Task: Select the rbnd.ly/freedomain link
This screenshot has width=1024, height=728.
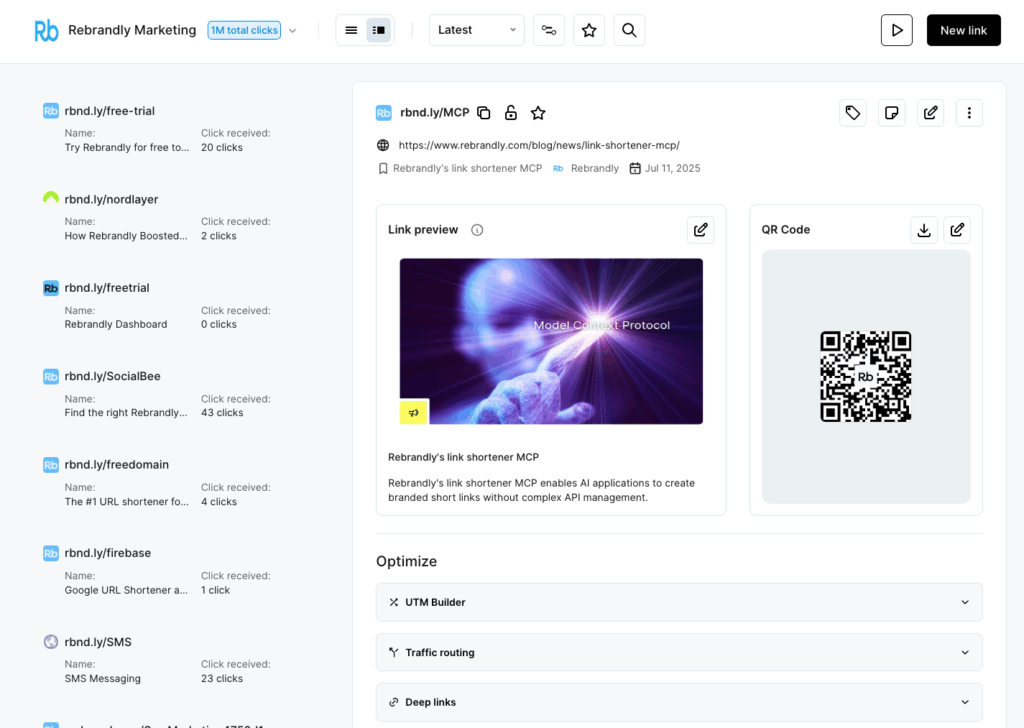Action: (x=116, y=465)
